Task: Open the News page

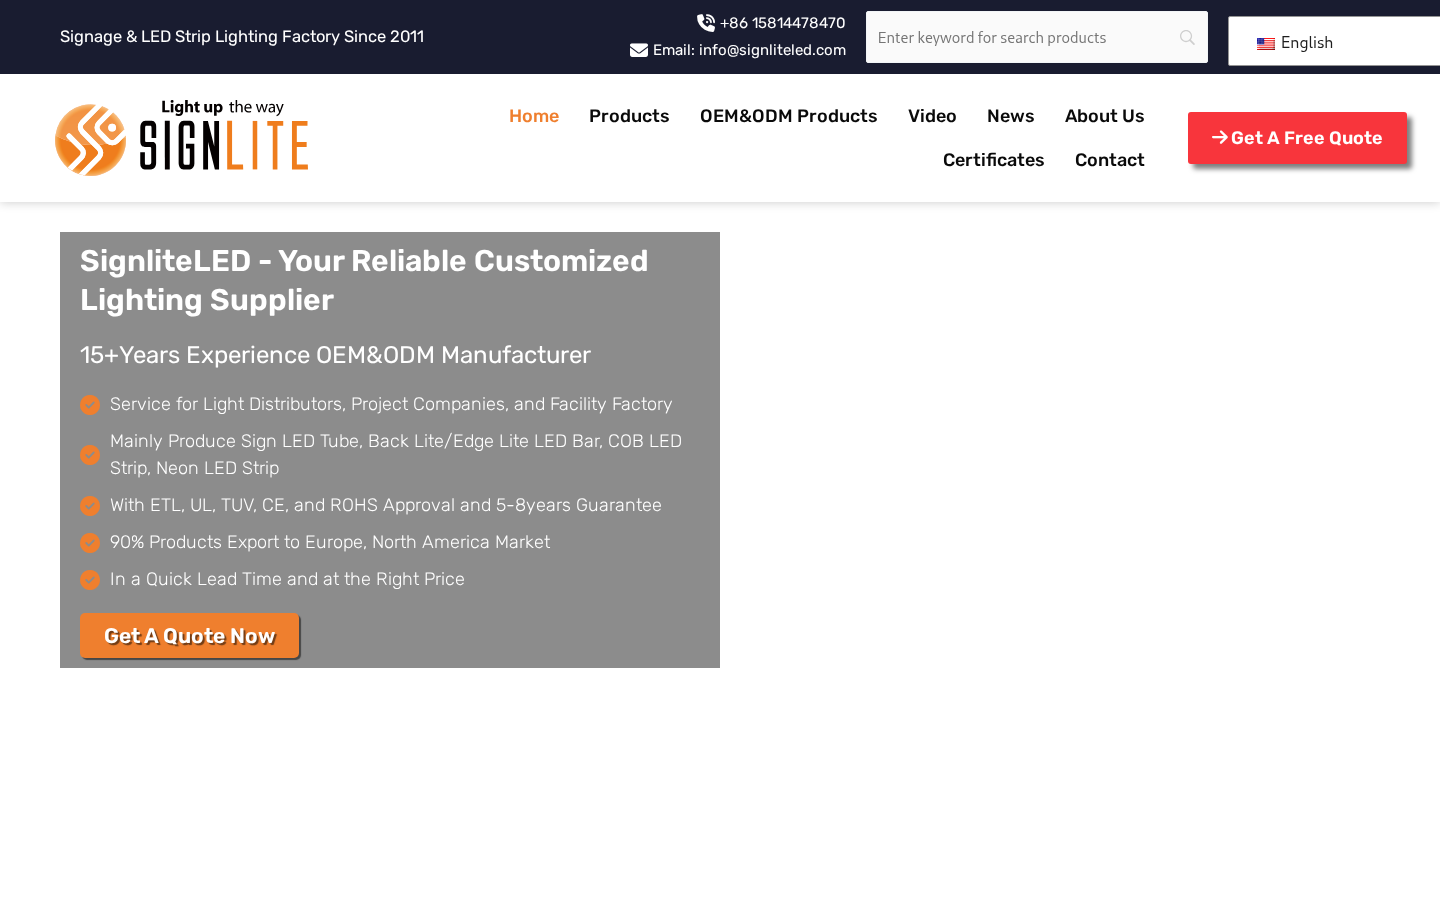Action: (1010, 116)
